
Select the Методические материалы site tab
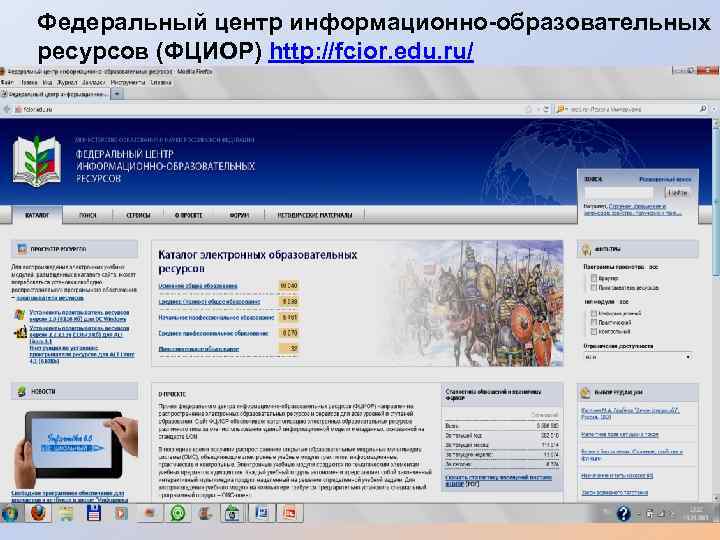pyautogui.click(x=315, y=215)
